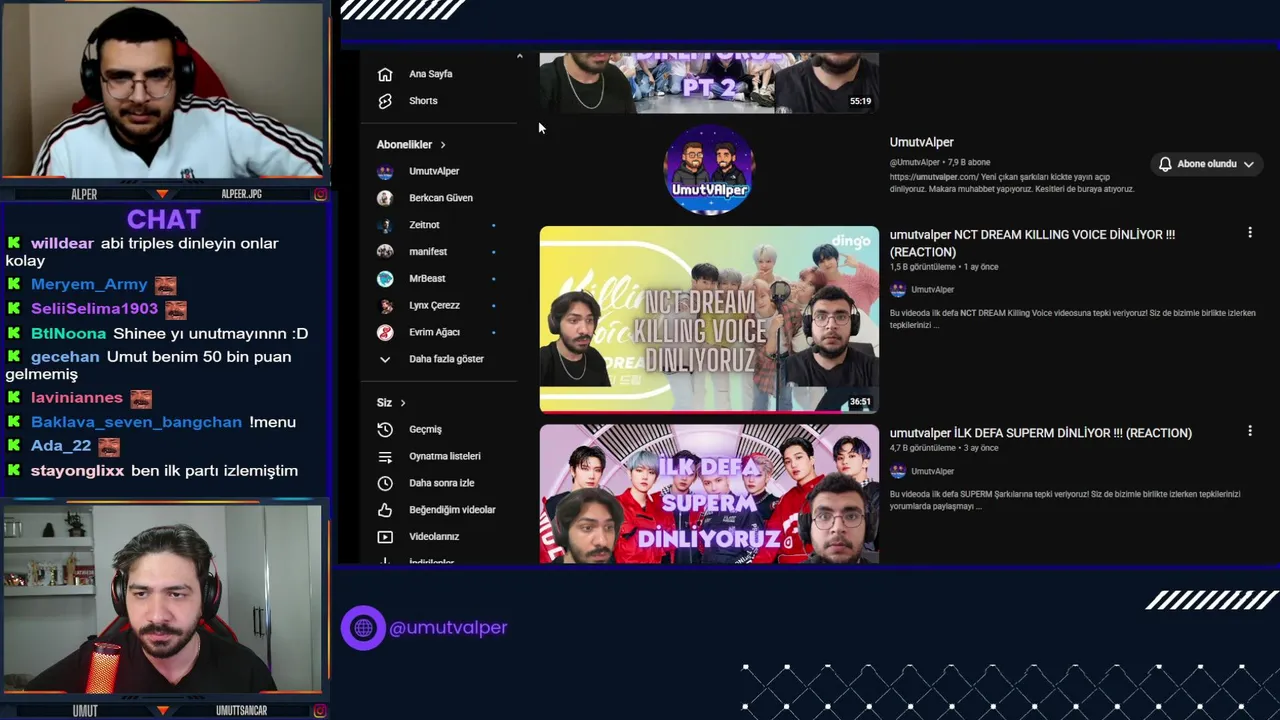The image size is (1280, 720).
Task: Click username laviniannes in chat
Action: click(x=76, y=398)
